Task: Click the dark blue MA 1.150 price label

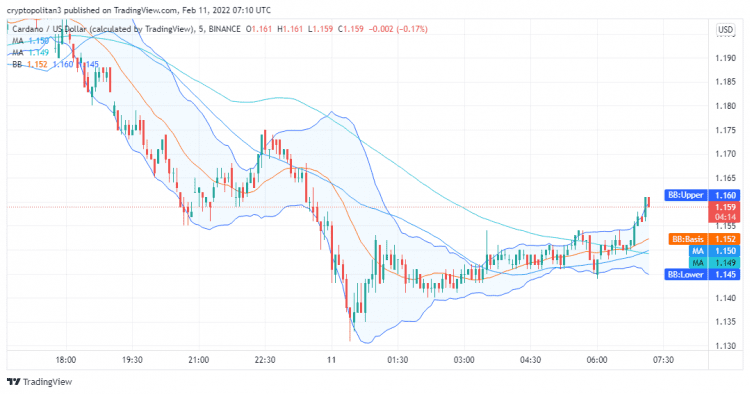Action: coord(714,251)
